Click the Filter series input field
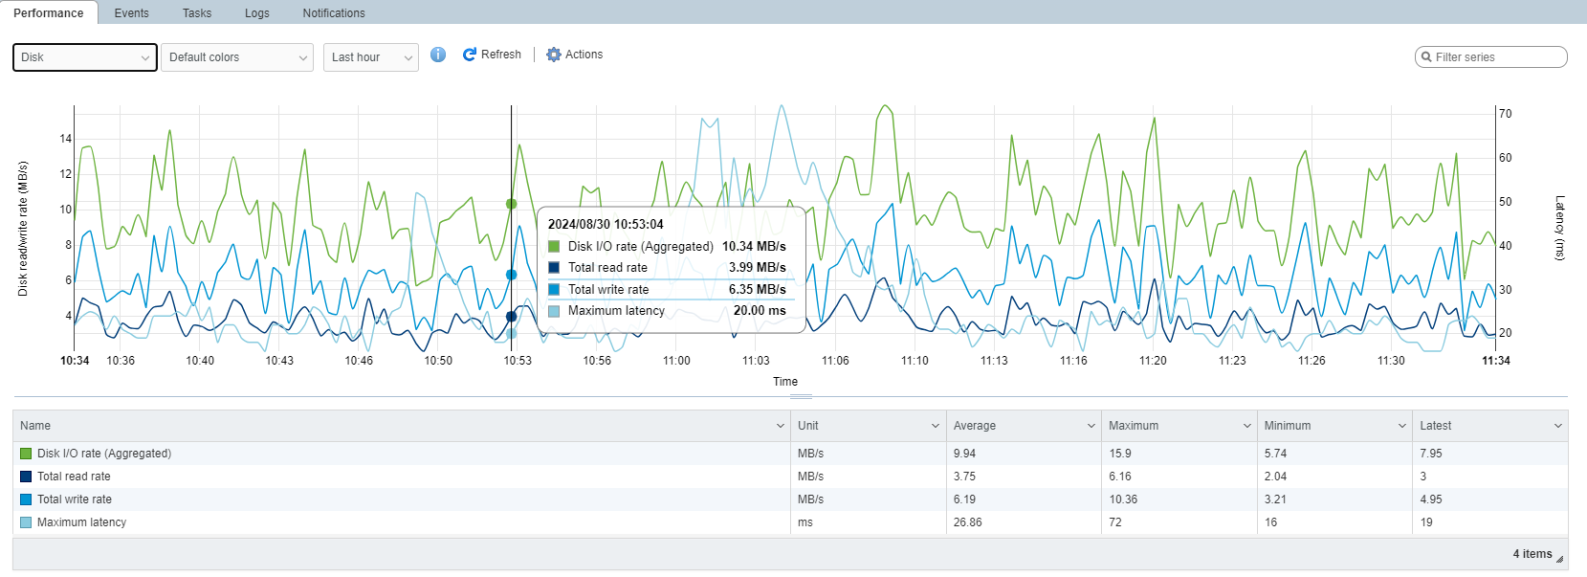Viewport: 1587px width, 577px height. (1491, 57)
